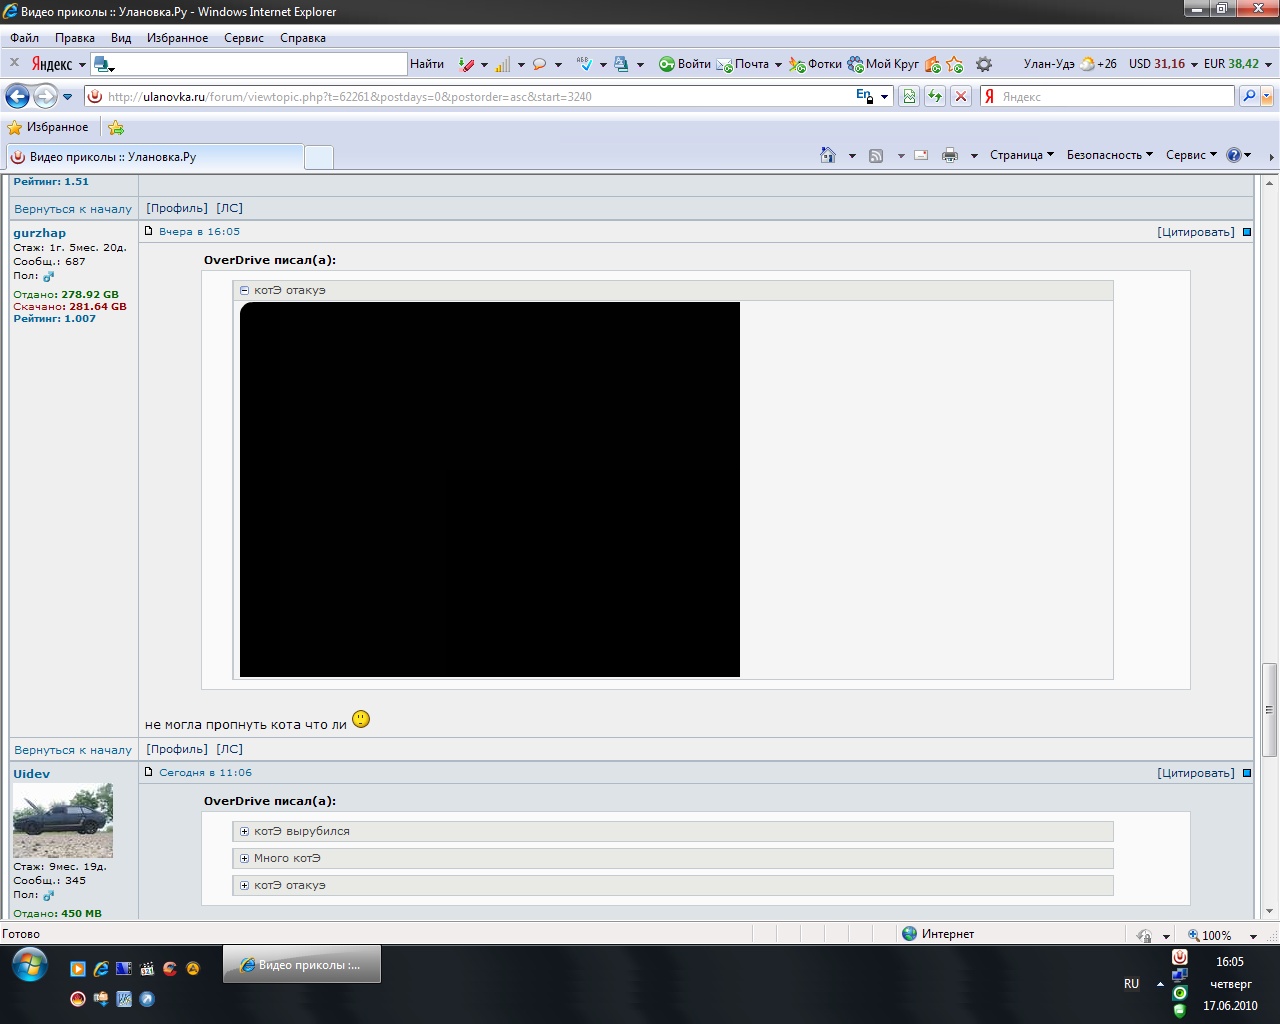Click the Add to Favorites bar star icon
Screen dimensions: 1280x1024
pos(116,128)
